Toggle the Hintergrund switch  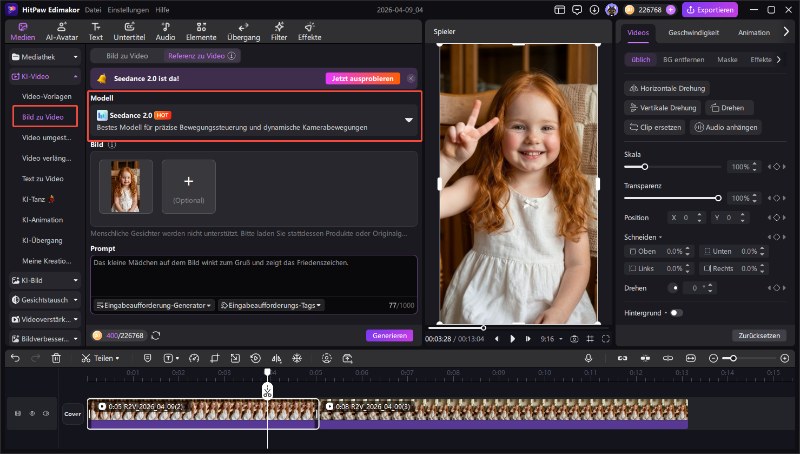pyautogui.click(x=677, y=313)
